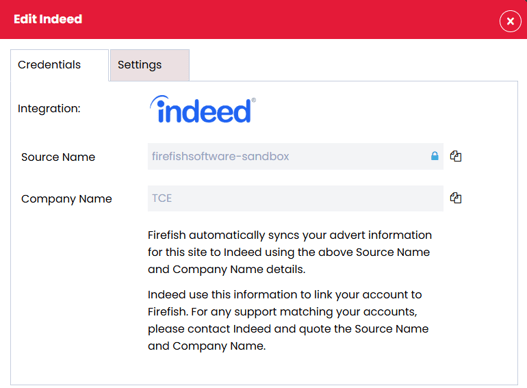527x388 pixels.
Task: Close the Edit Indeed dialog
Action: coord(510,21)
